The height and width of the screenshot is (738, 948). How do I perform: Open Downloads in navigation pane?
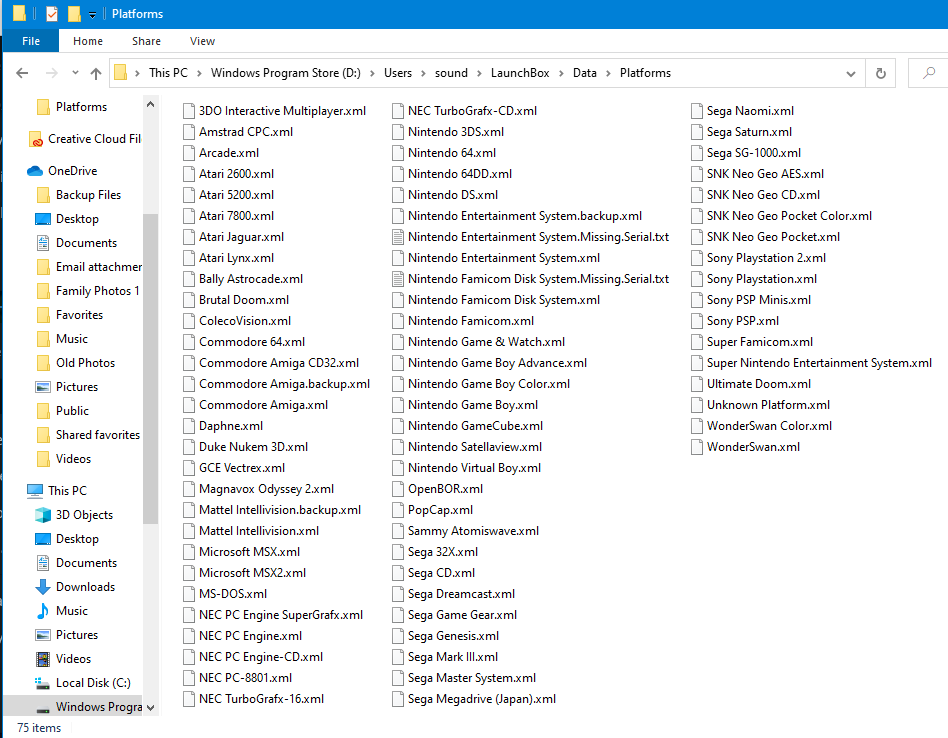(75, 587)
